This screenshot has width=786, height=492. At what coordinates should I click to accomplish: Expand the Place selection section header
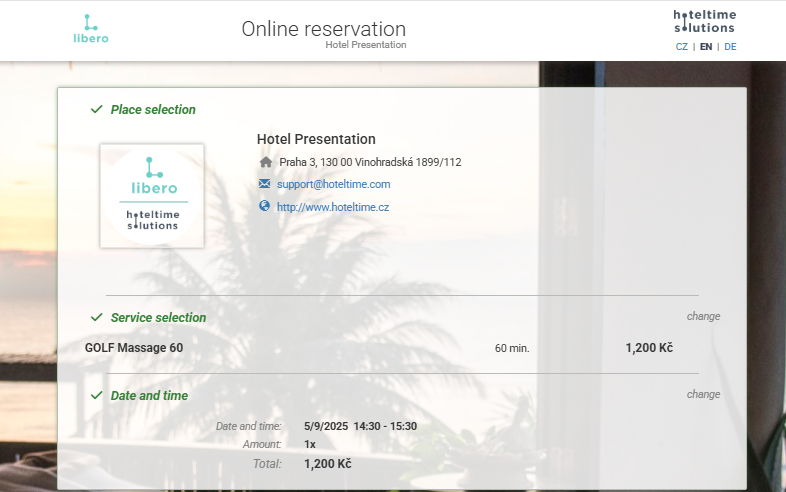coord(153,110)
